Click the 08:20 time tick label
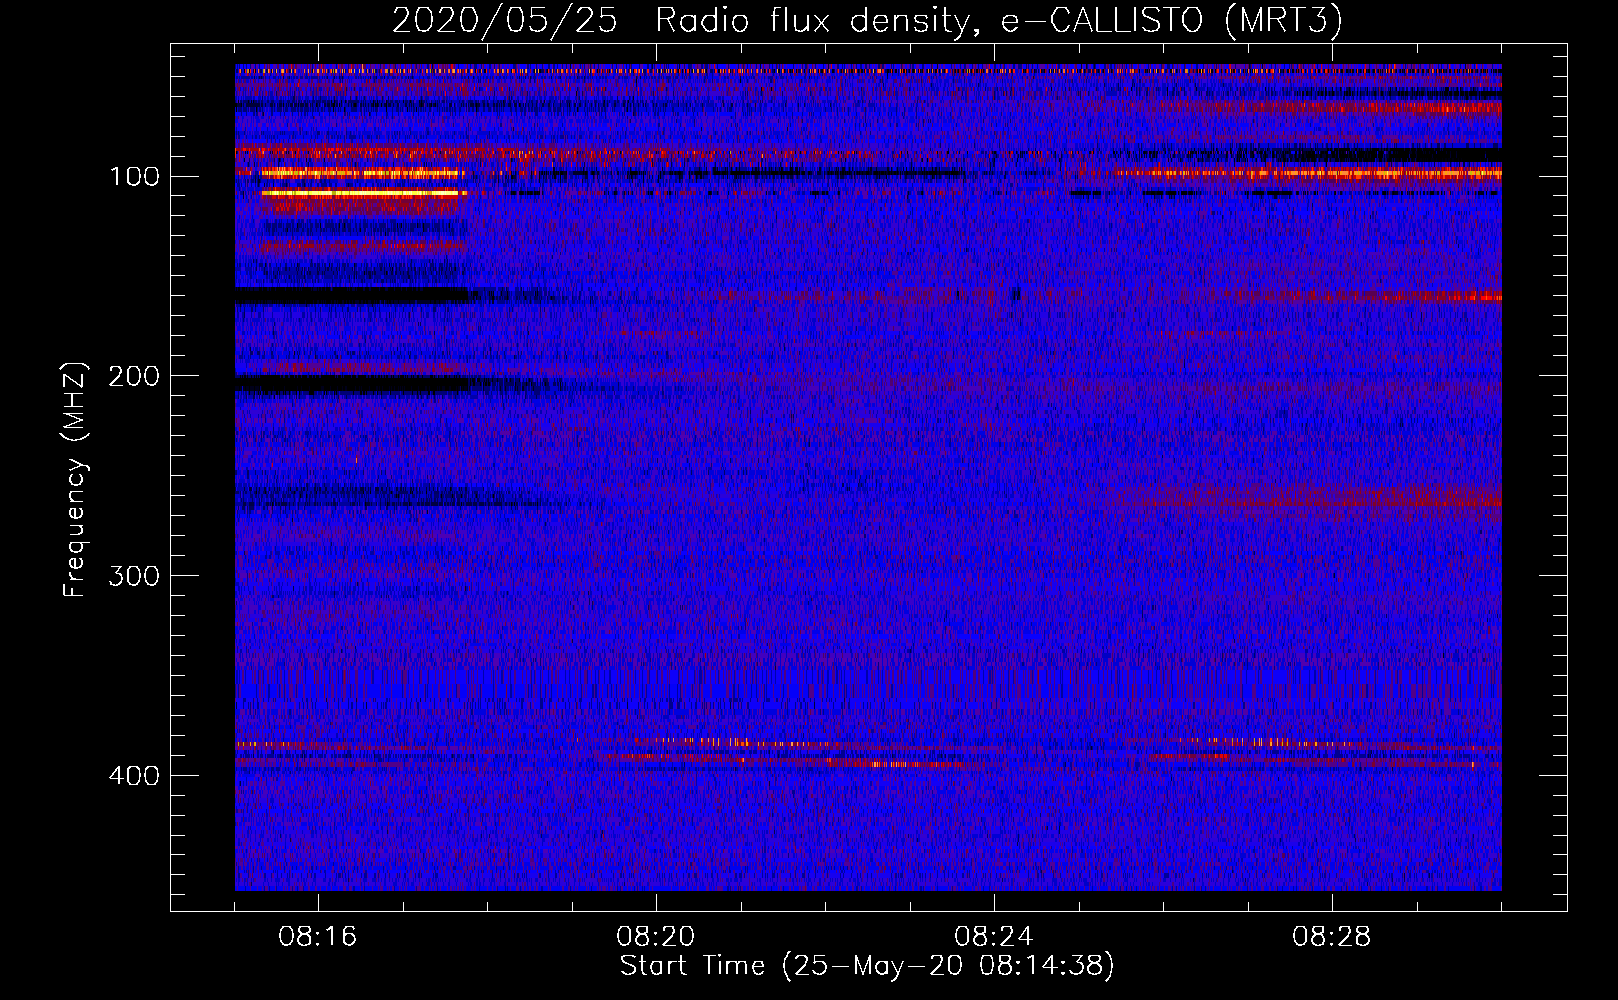Screen dimensions: 1618x1000 click(655, 937)
